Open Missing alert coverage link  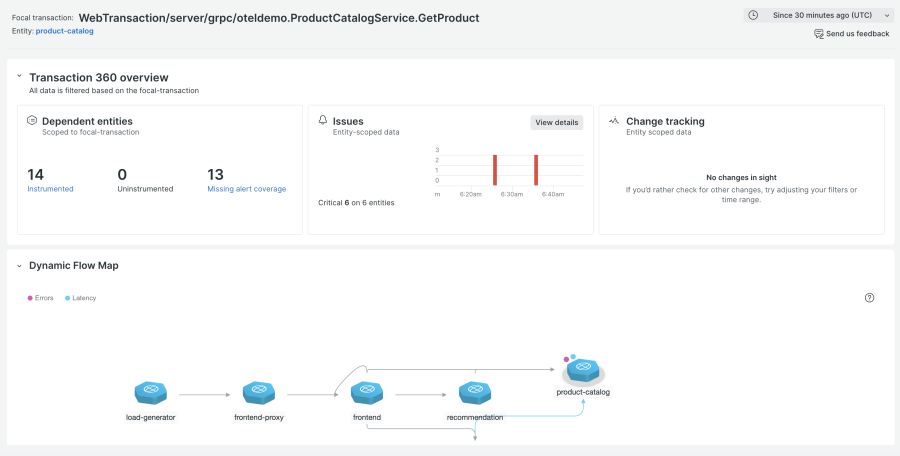(247, 189)
